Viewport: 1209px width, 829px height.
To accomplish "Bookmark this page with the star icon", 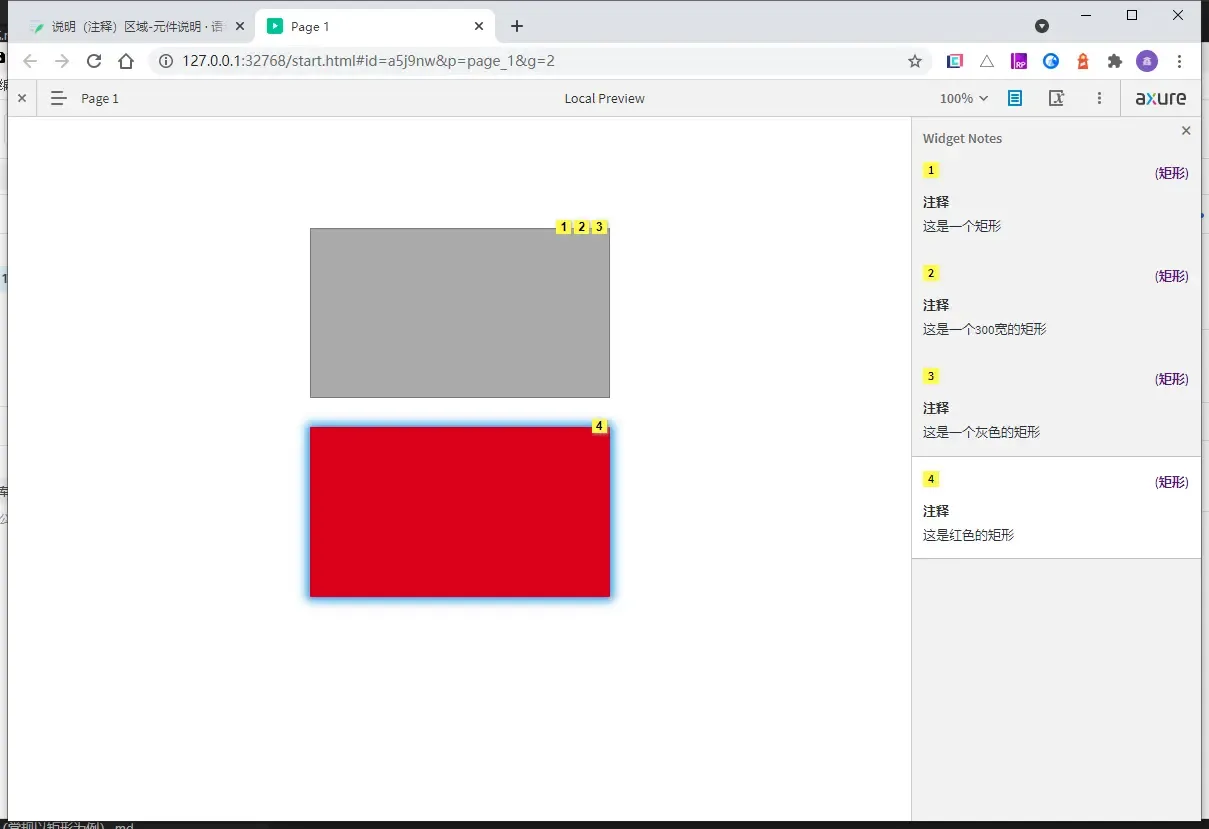I will [914, 61].
